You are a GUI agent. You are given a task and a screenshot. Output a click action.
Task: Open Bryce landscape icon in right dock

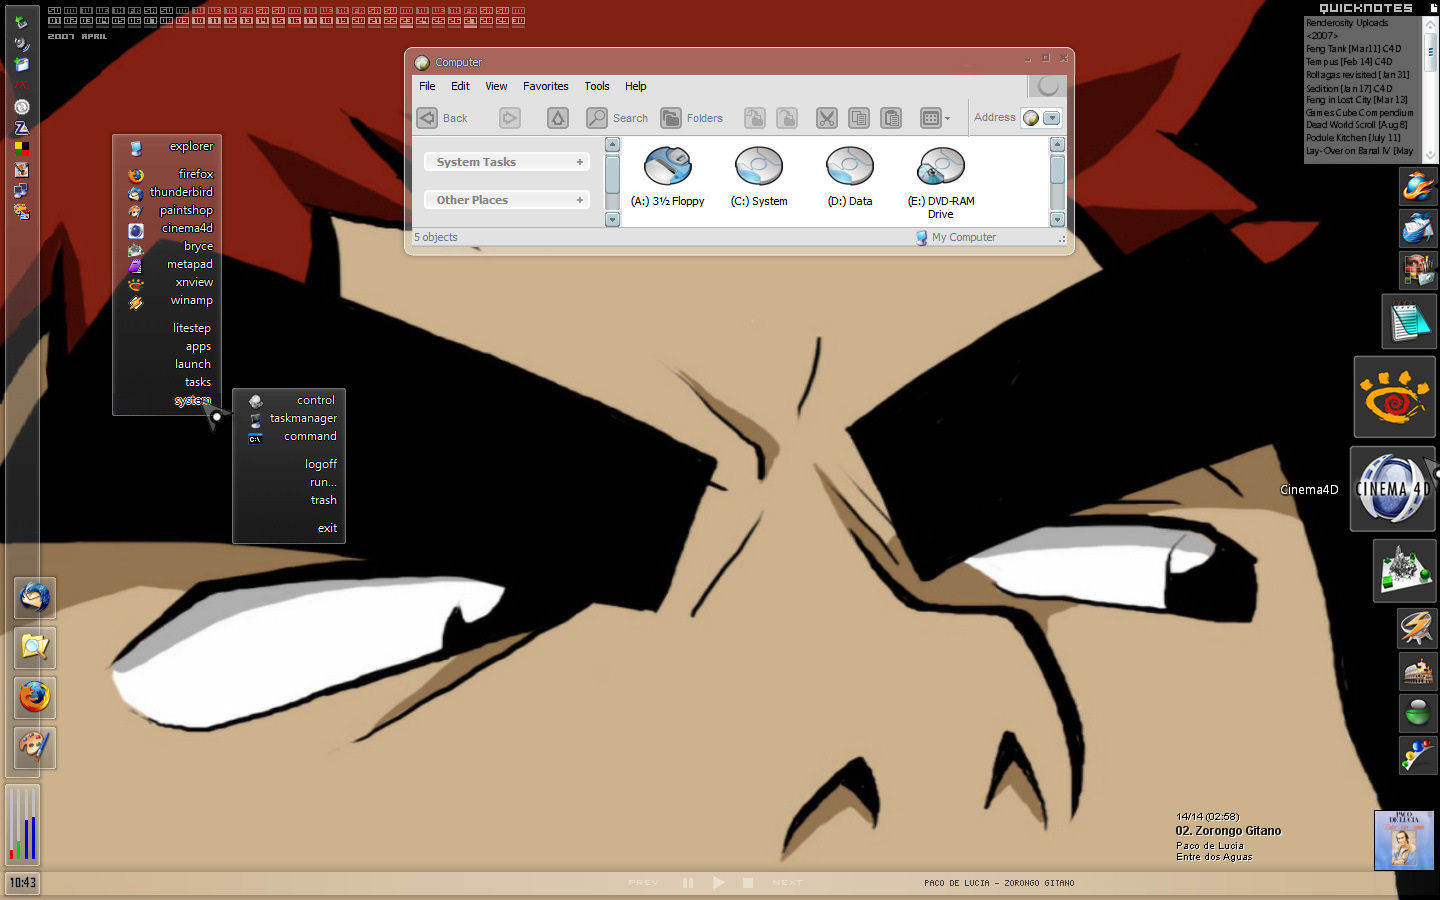(x=1405, y=570)
